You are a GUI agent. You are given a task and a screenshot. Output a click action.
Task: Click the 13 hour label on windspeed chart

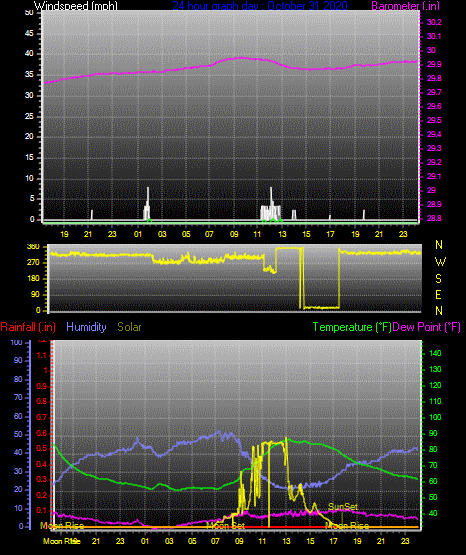[282, 234]
